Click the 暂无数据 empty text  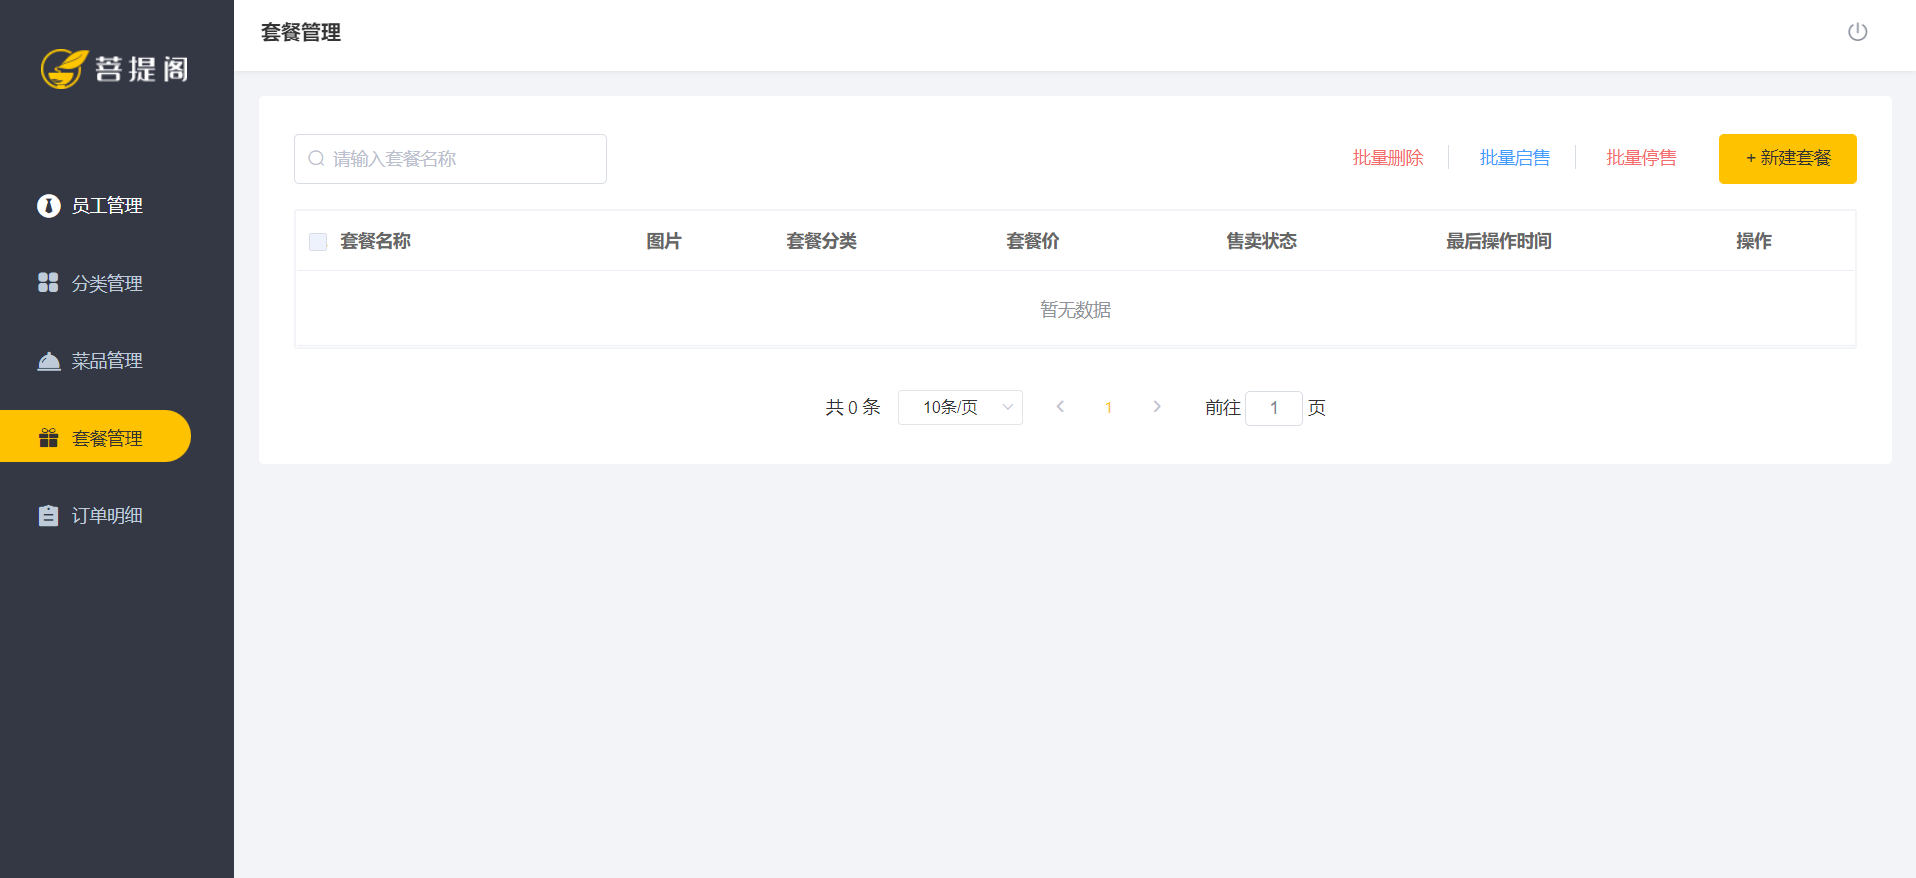click(x=1075, y=310)
